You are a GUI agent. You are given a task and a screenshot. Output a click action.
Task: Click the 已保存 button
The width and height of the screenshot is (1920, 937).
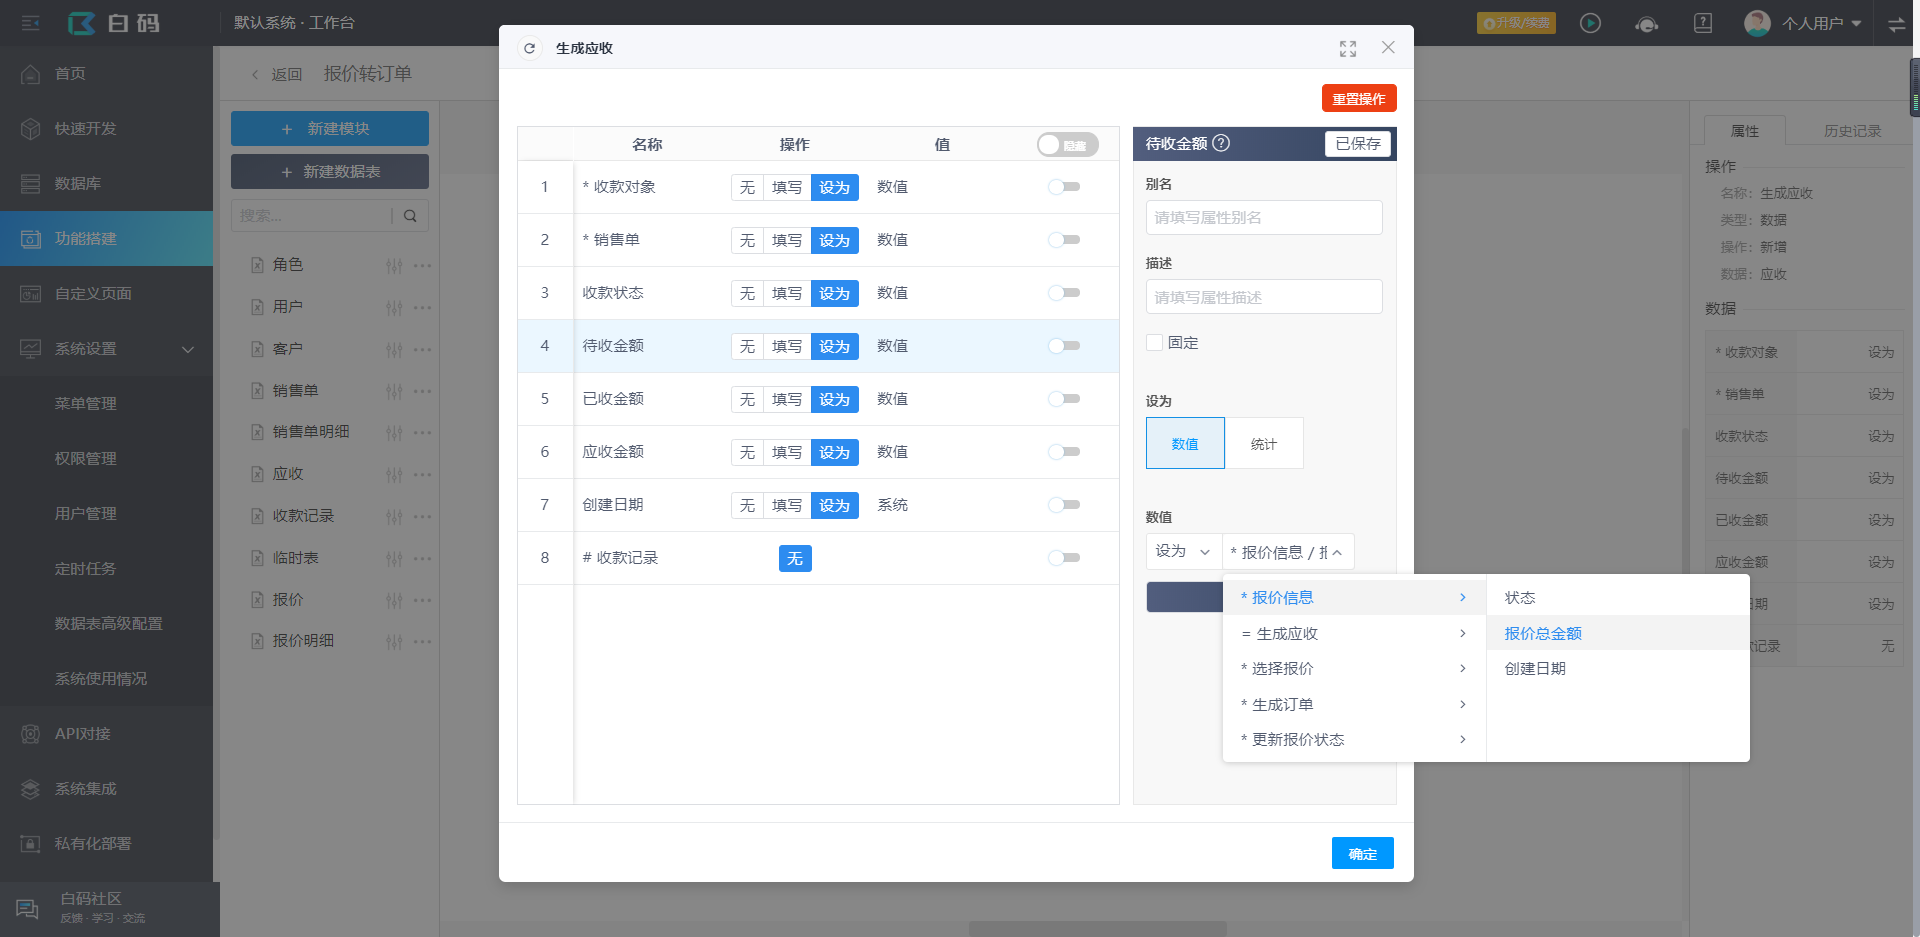[1358, 144]
